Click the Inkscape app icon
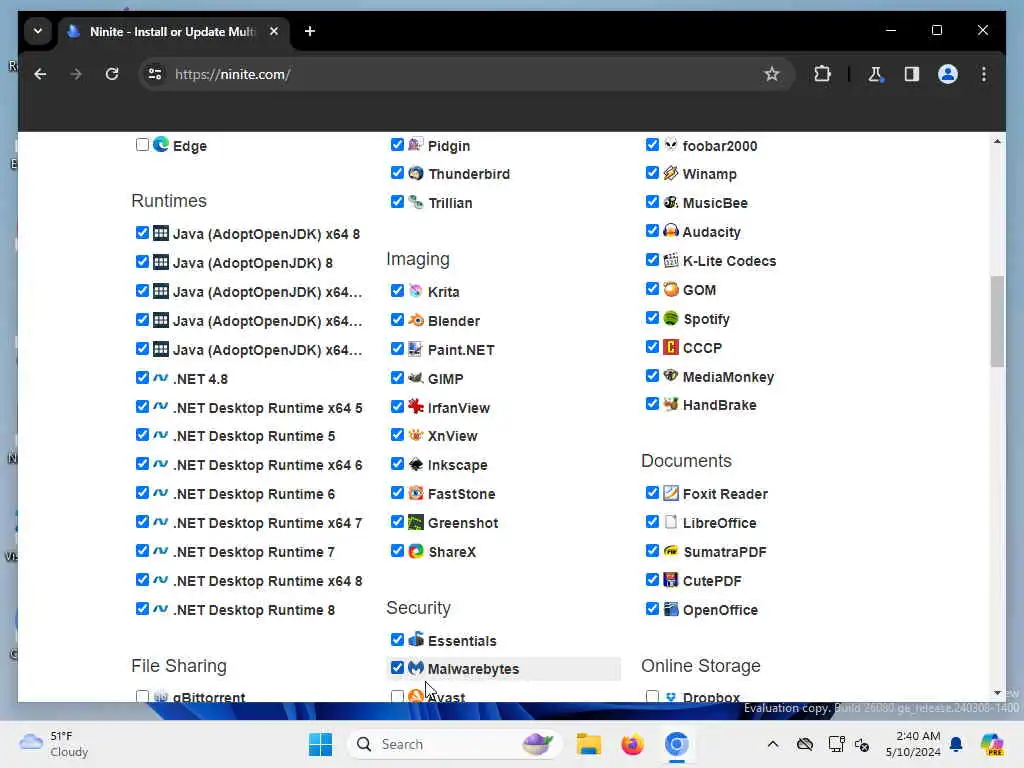Screen dimensions: 1024x768 [x=416, y=464]
